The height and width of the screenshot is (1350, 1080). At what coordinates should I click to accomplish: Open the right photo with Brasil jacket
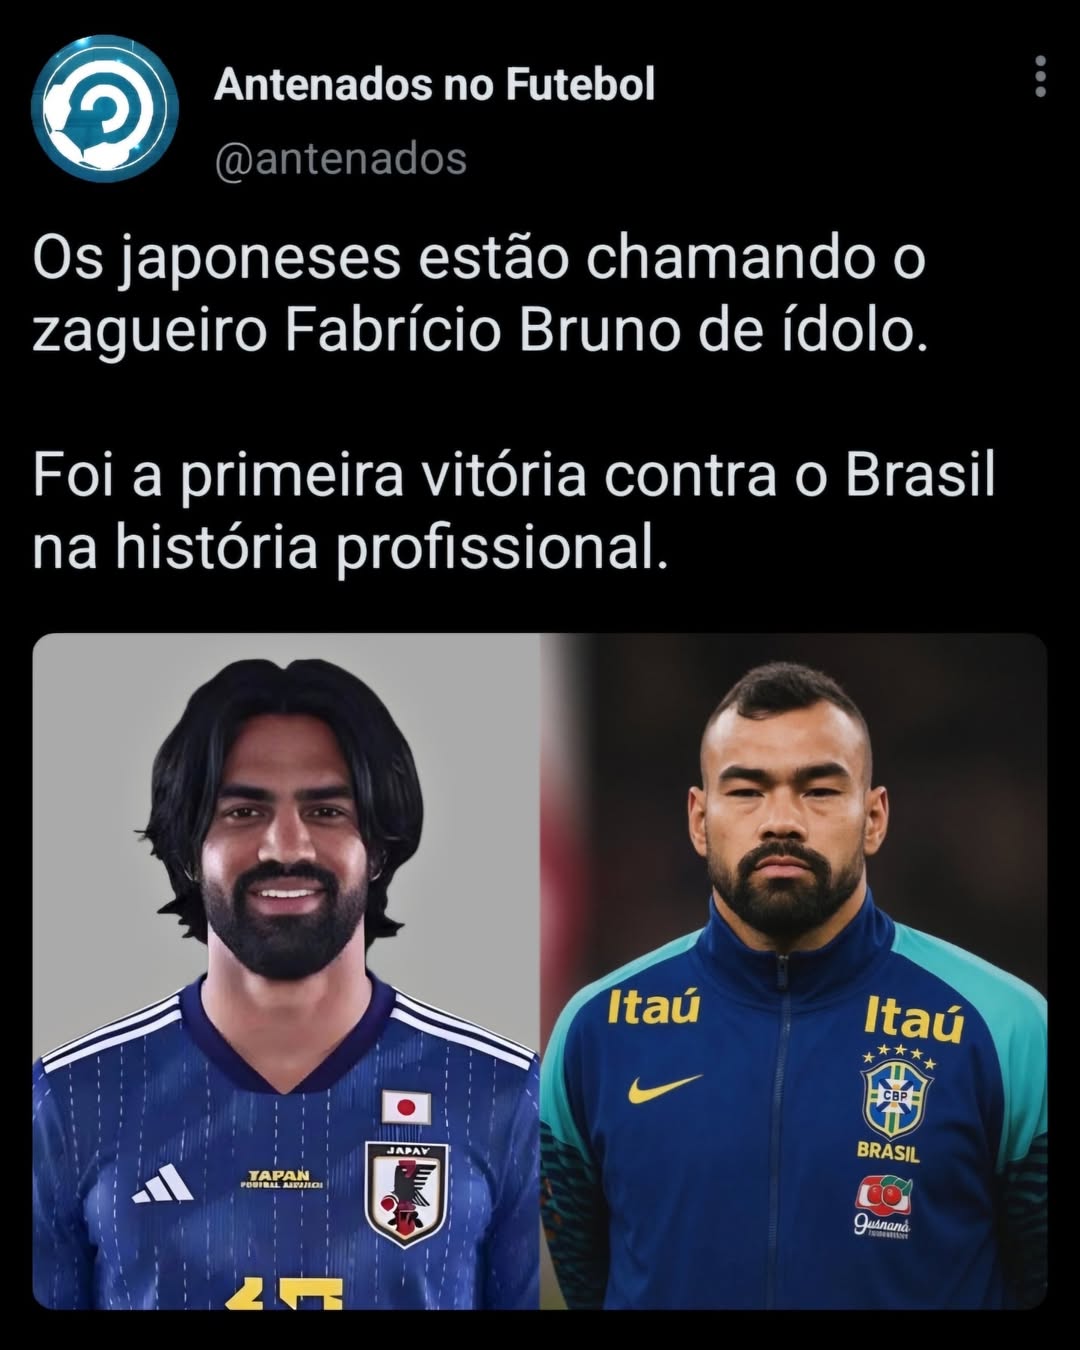[794, 971]
